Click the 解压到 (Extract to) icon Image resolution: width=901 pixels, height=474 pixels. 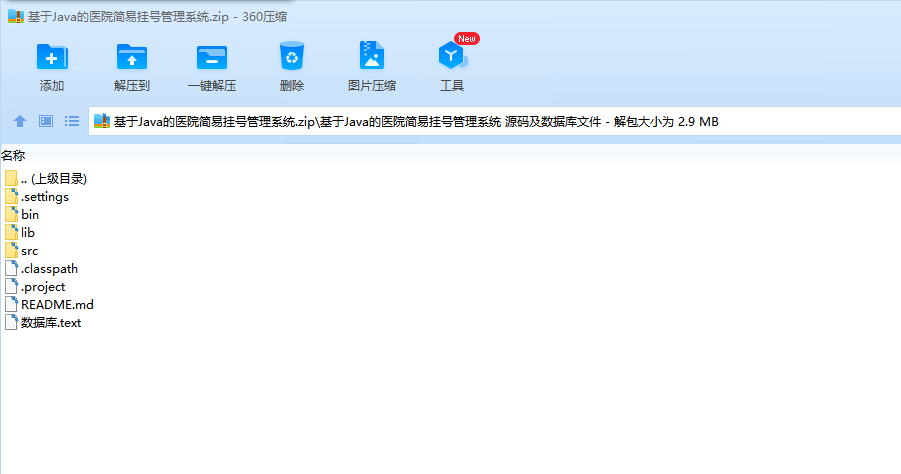[x=132, y=57]
